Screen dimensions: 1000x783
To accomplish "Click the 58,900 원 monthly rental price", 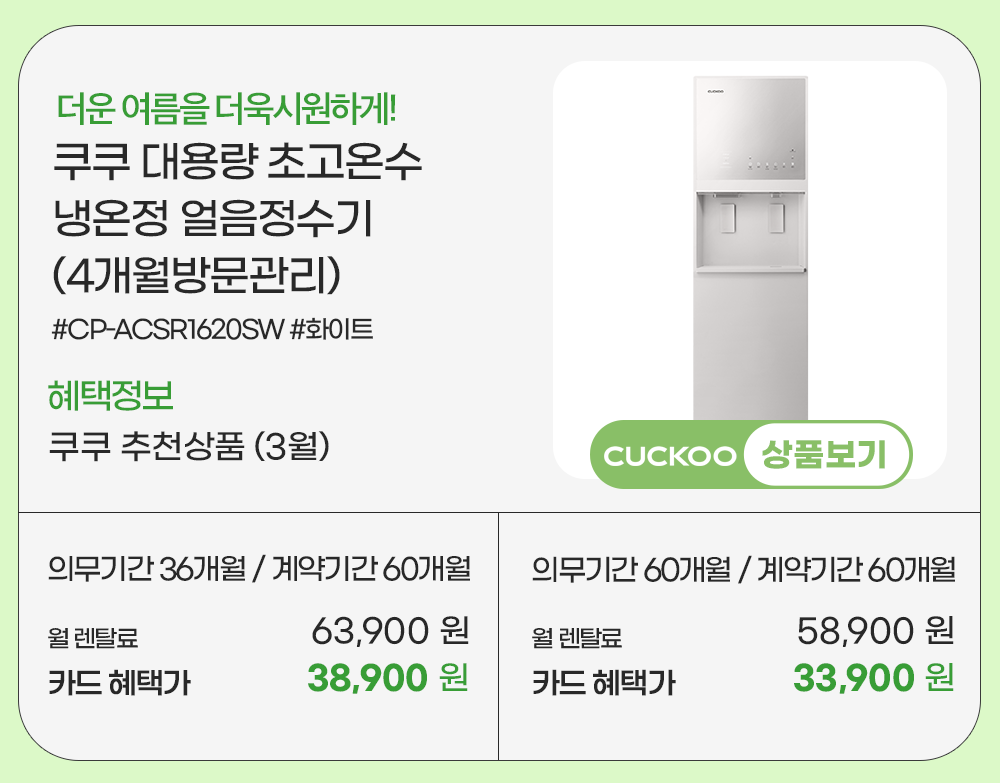I will 875,632.
